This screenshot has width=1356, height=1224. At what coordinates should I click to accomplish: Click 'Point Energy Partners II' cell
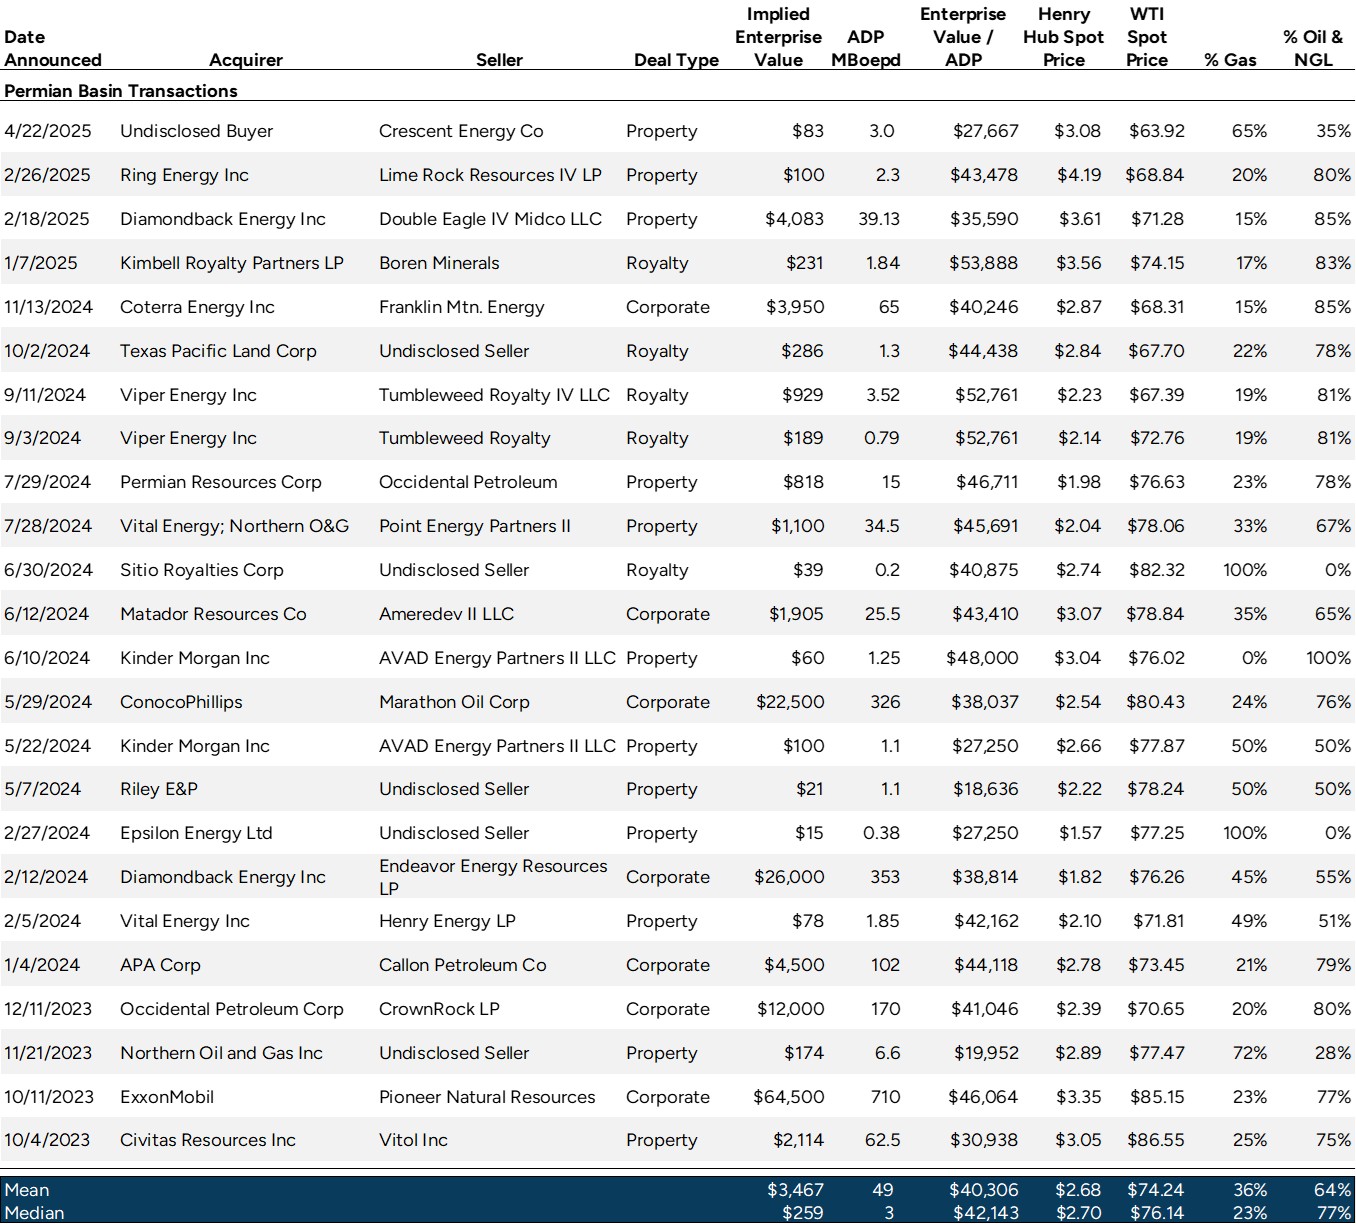pos(475,526)
